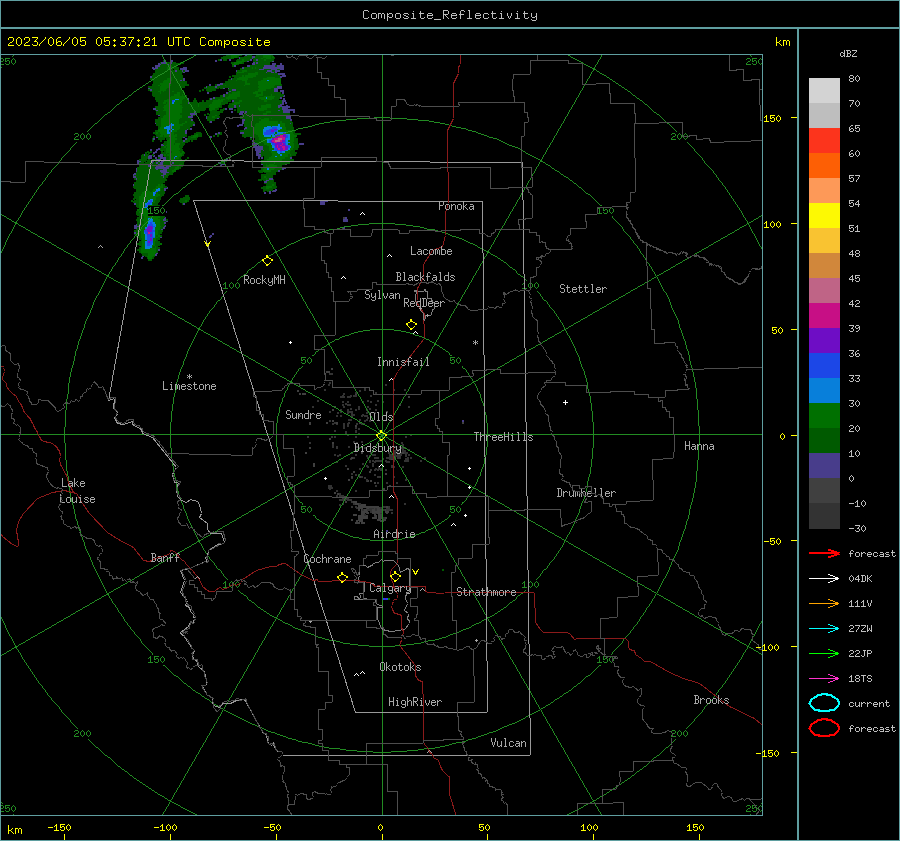Select the Airdrie label

[x=394, y=534]
